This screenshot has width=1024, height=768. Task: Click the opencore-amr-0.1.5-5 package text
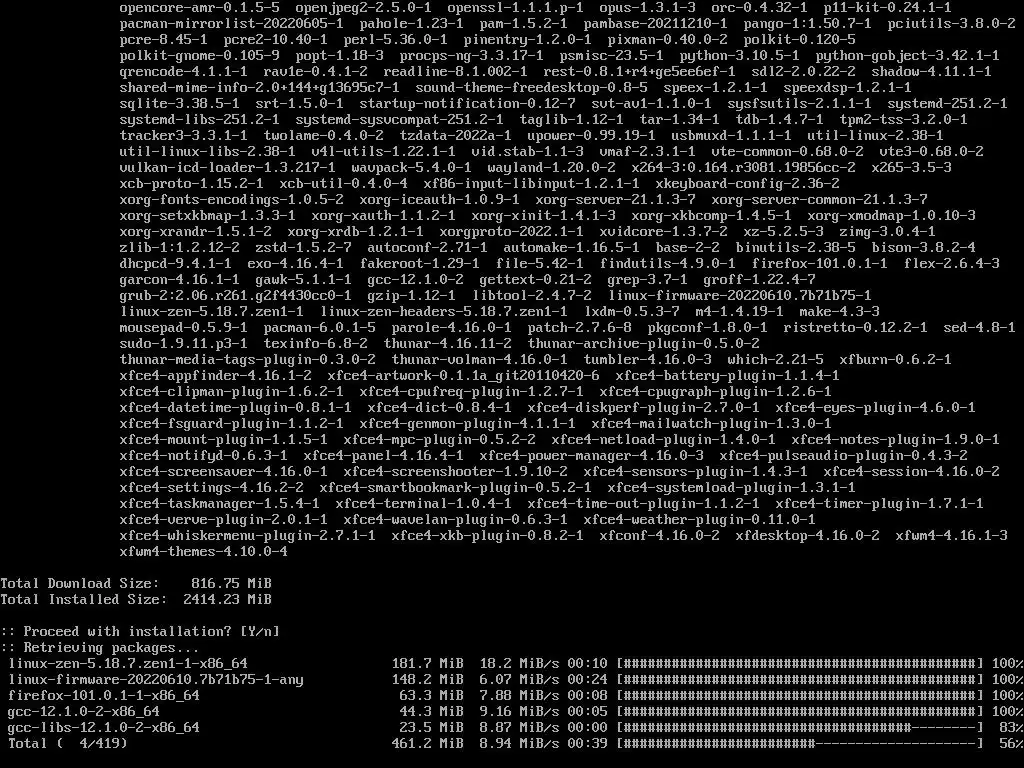199,8
